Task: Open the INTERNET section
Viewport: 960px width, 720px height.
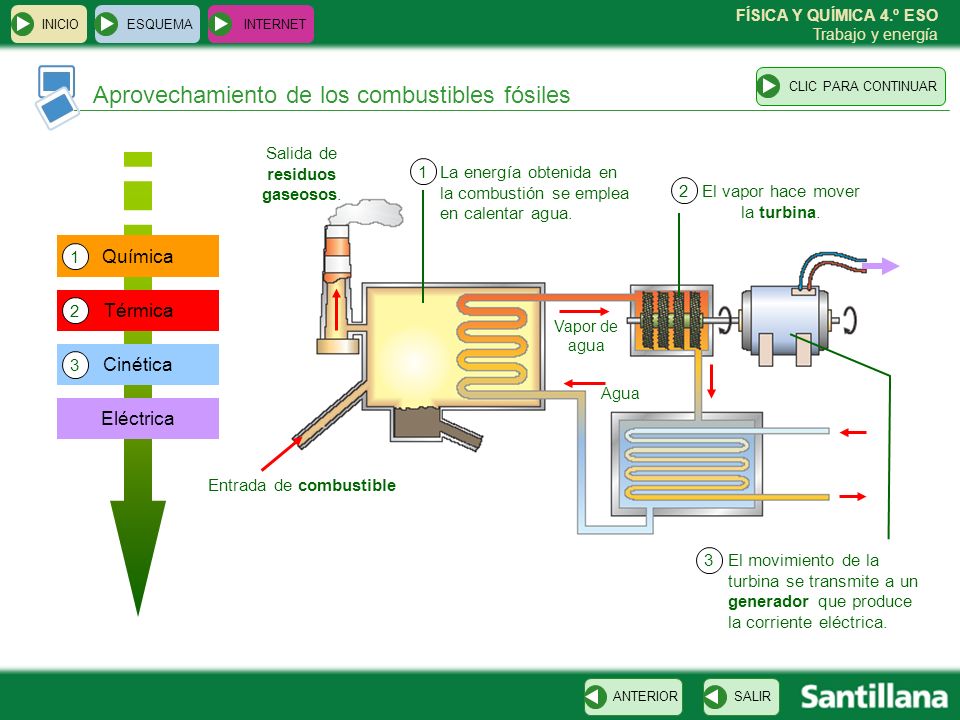Action: 261,24
